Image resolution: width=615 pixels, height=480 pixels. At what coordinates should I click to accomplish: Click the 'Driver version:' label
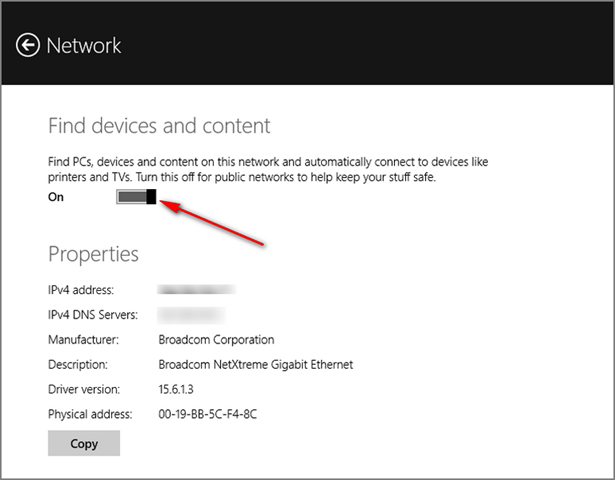click(84, 389)
